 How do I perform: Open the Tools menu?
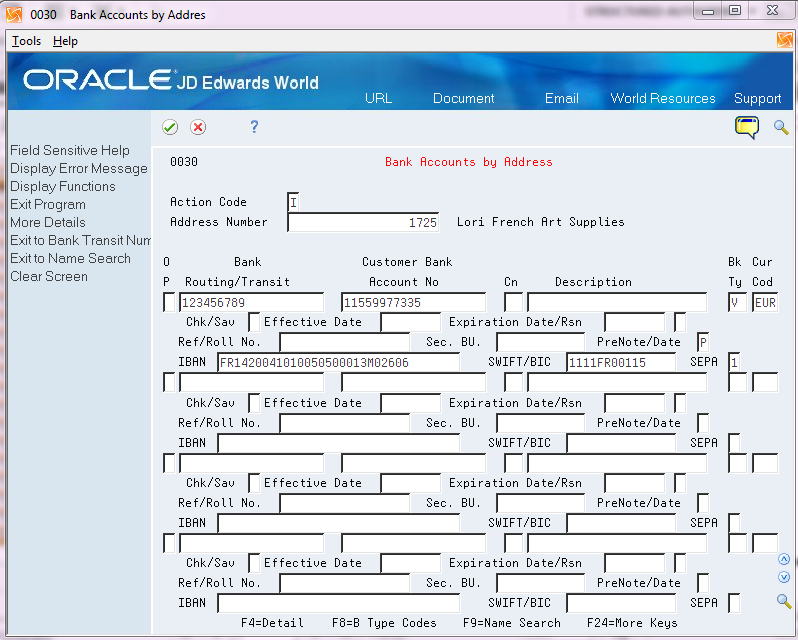coord(26,41)
